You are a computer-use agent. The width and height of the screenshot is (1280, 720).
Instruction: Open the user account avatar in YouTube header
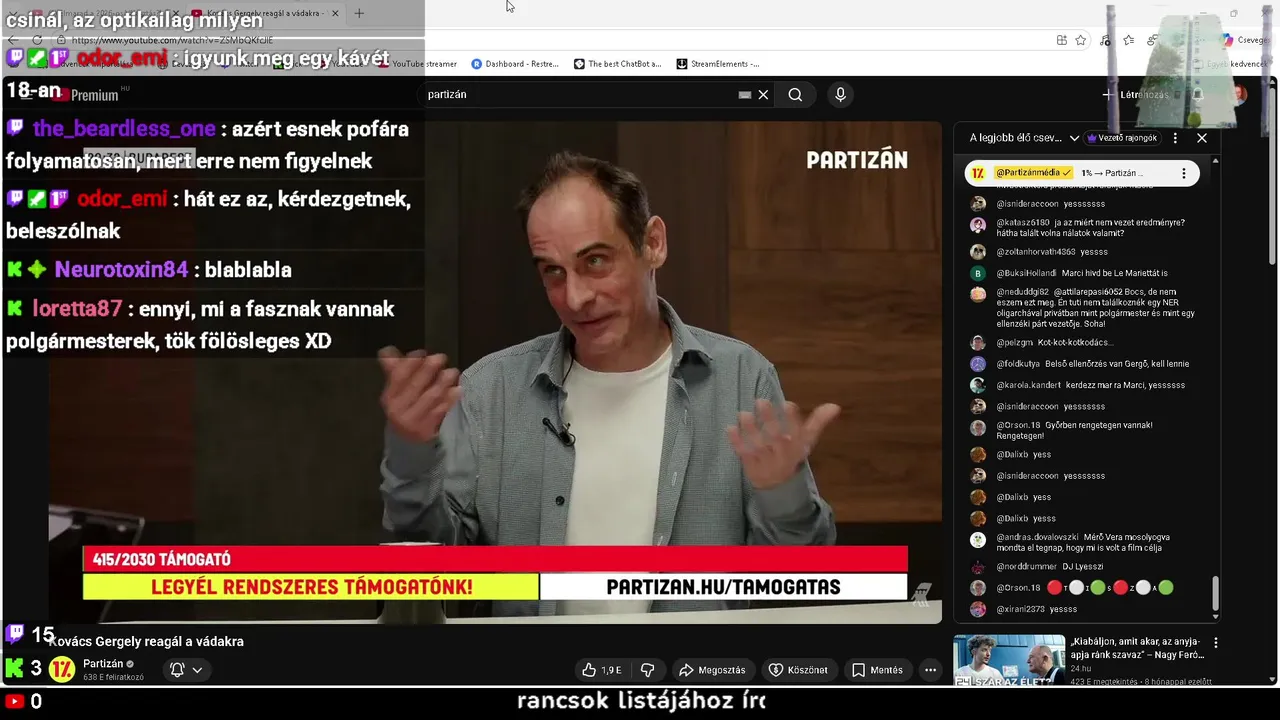(x=1238, y=95)
